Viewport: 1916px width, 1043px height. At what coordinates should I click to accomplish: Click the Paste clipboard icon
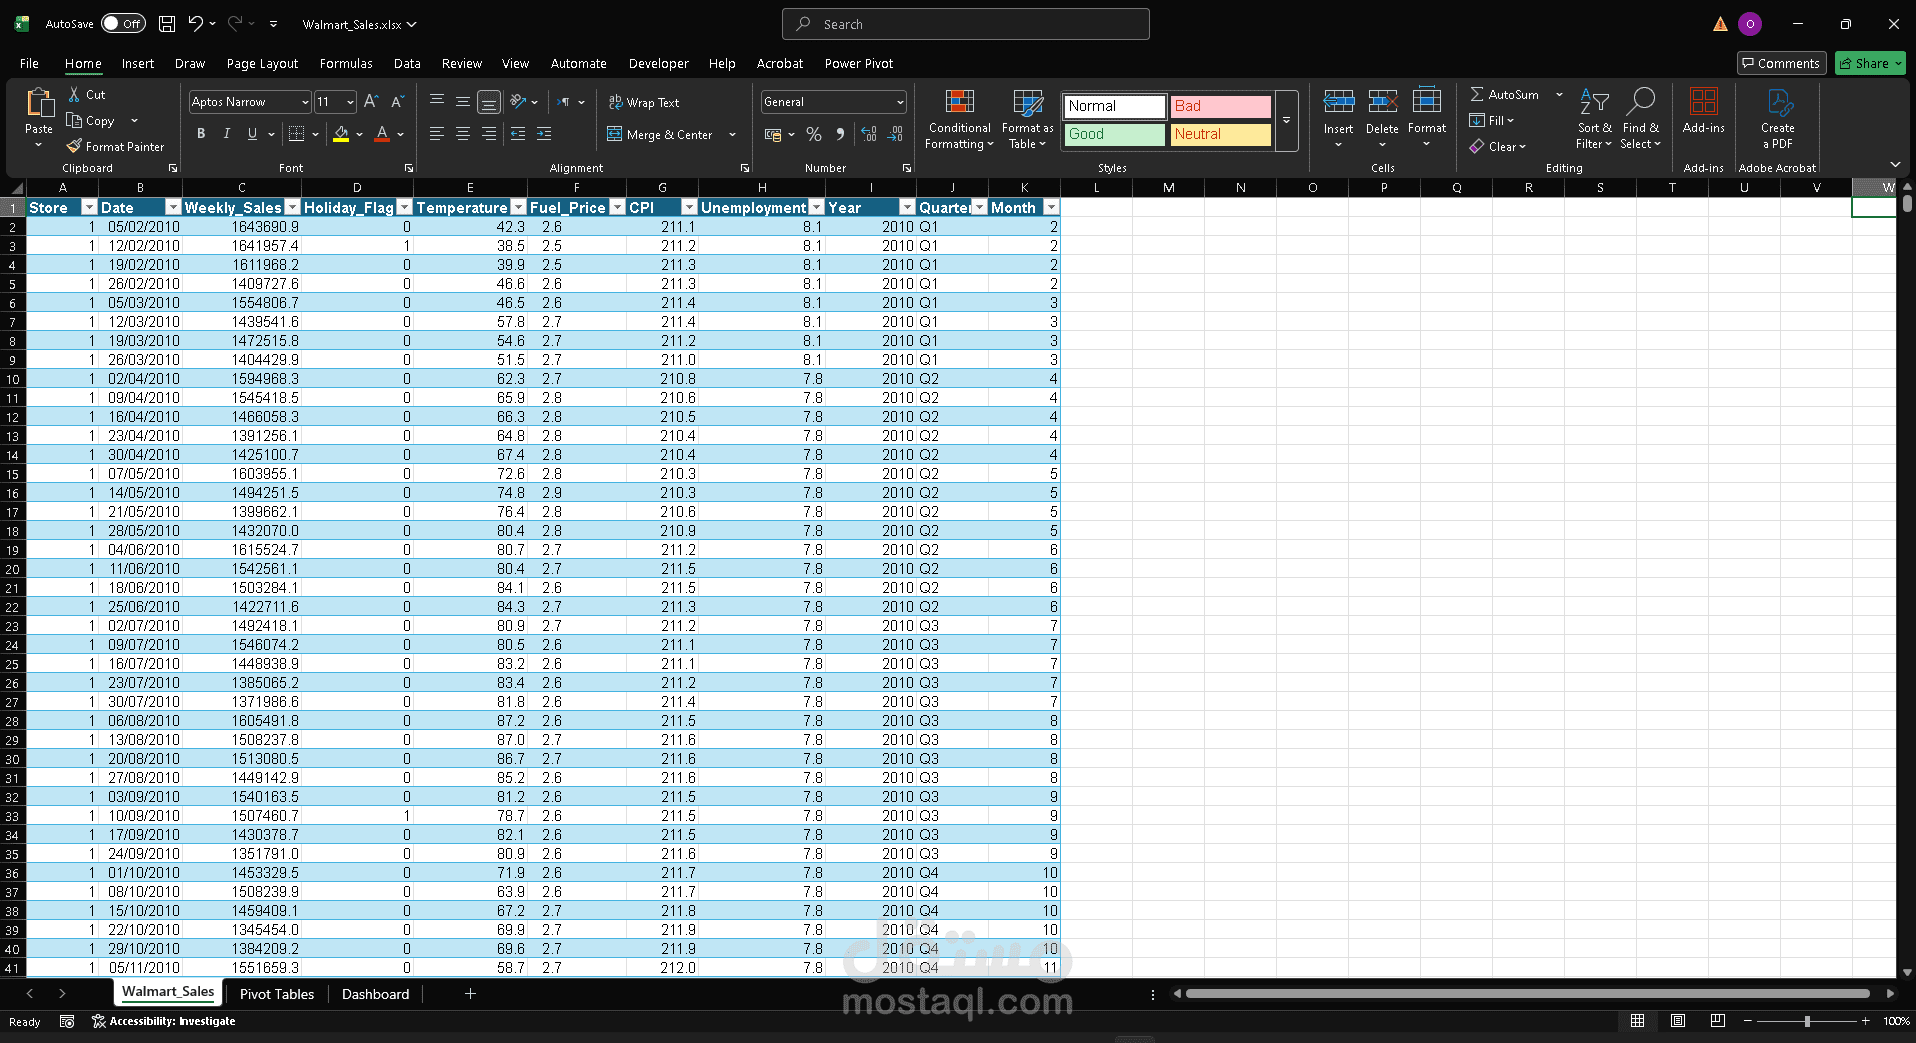coord(39,102)
